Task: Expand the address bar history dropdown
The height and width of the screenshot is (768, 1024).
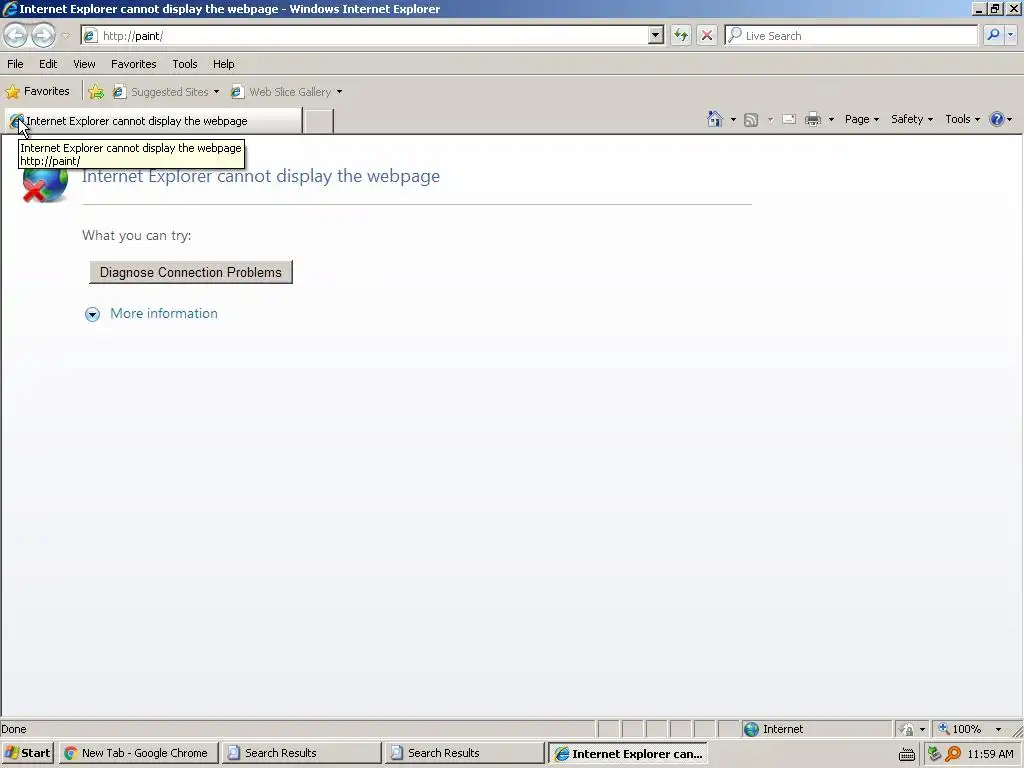Action: tap(656, 36)
